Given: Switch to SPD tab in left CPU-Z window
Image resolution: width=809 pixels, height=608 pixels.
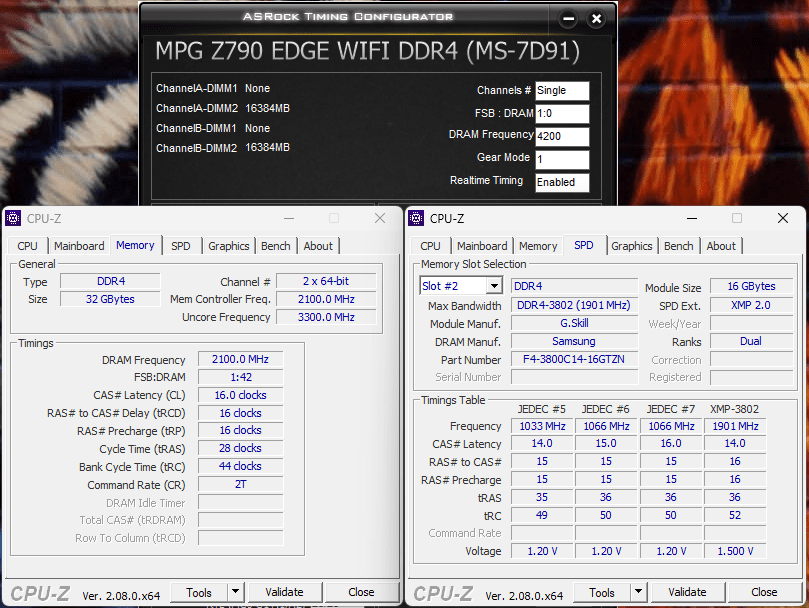Looking at the screenshot, I should (181, 246).
